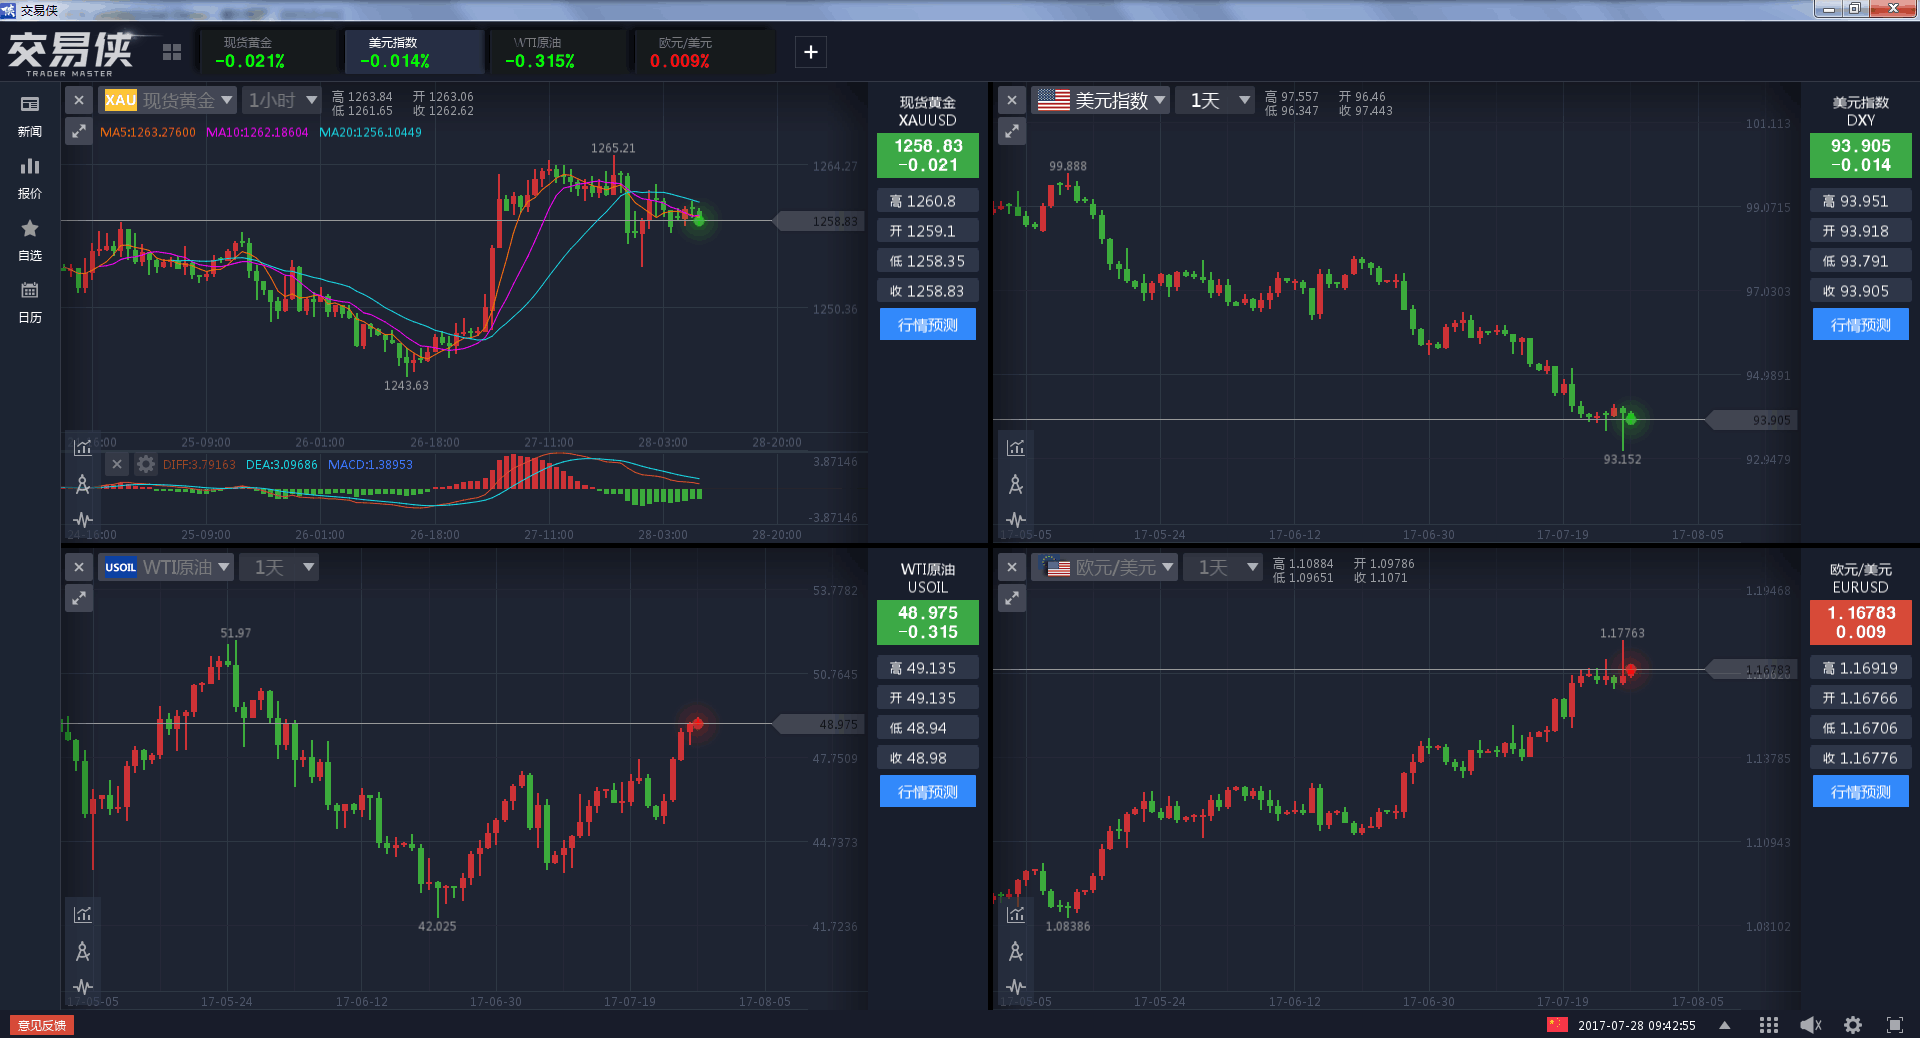1920x1038 pixels.
Task: Open MACD indicator settings gear
Action: (146, 464)
